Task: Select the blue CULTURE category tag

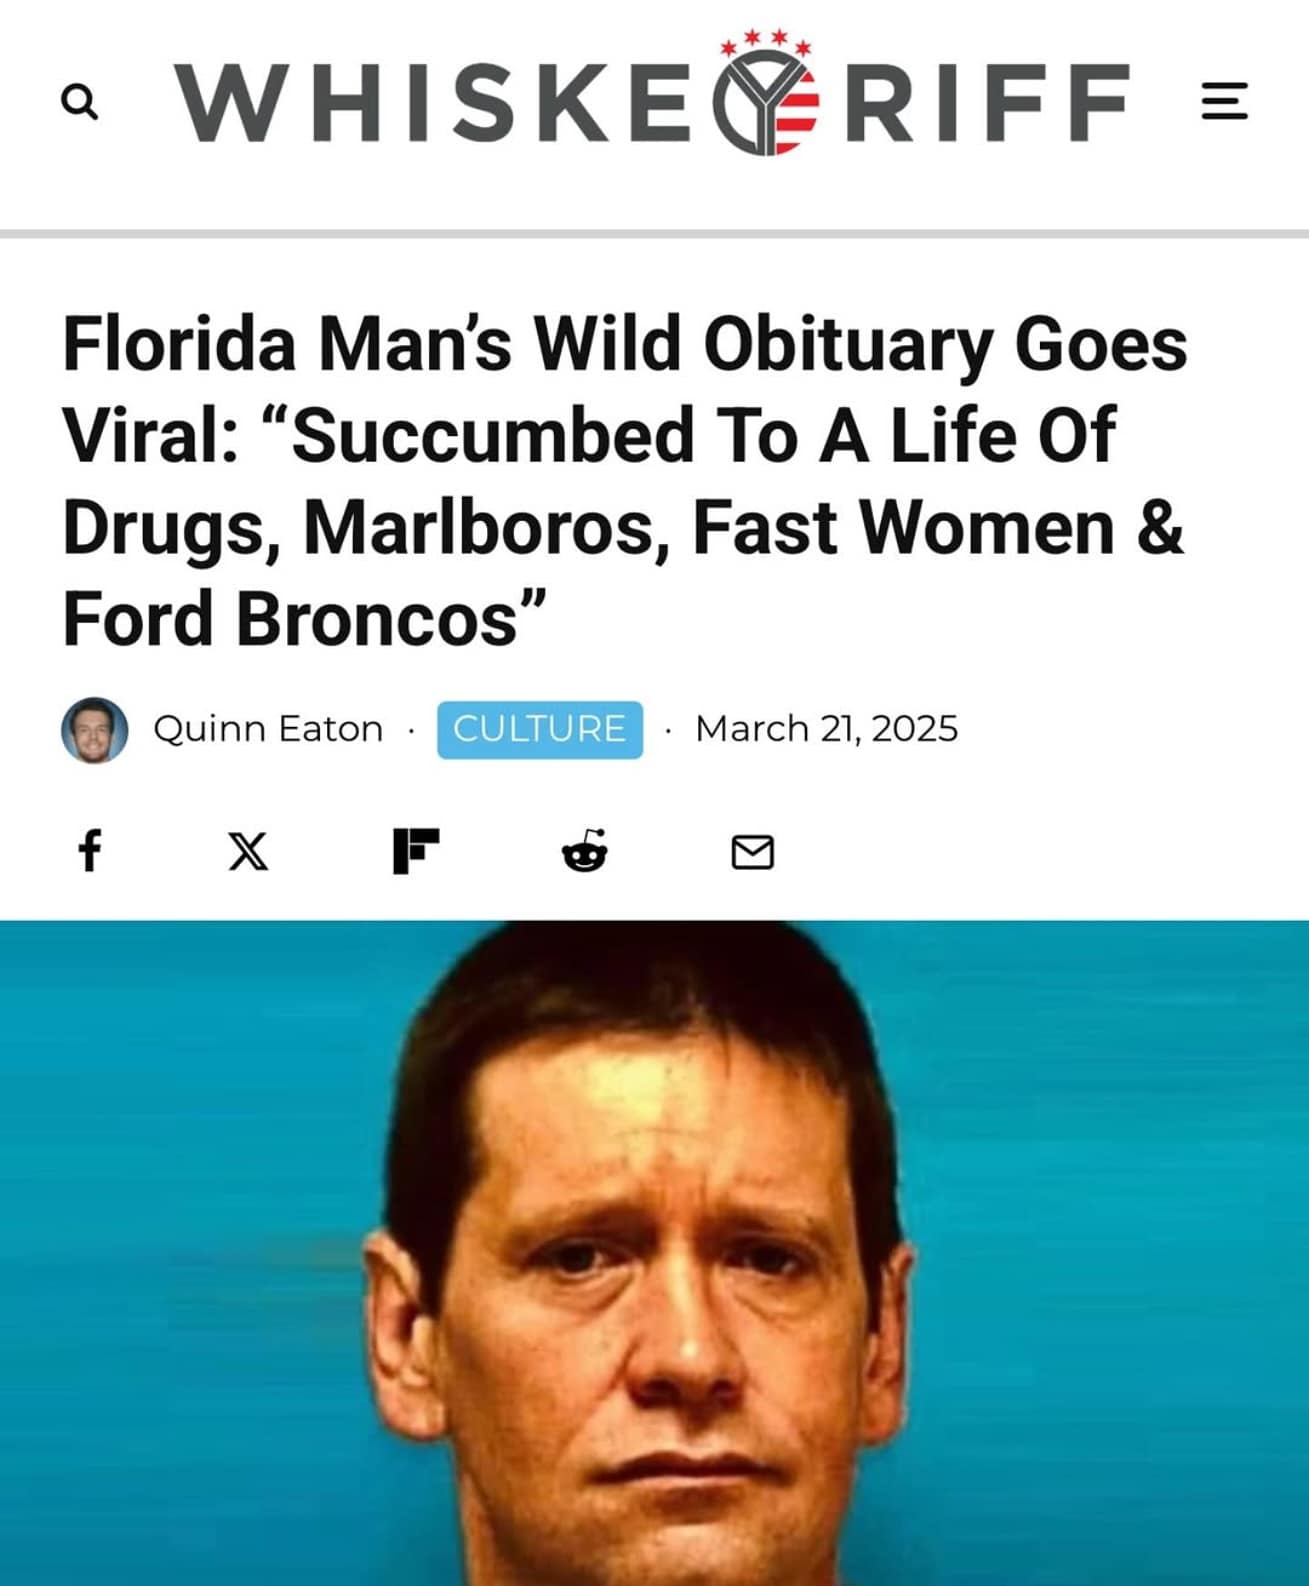Action: (x=540, y=730)
